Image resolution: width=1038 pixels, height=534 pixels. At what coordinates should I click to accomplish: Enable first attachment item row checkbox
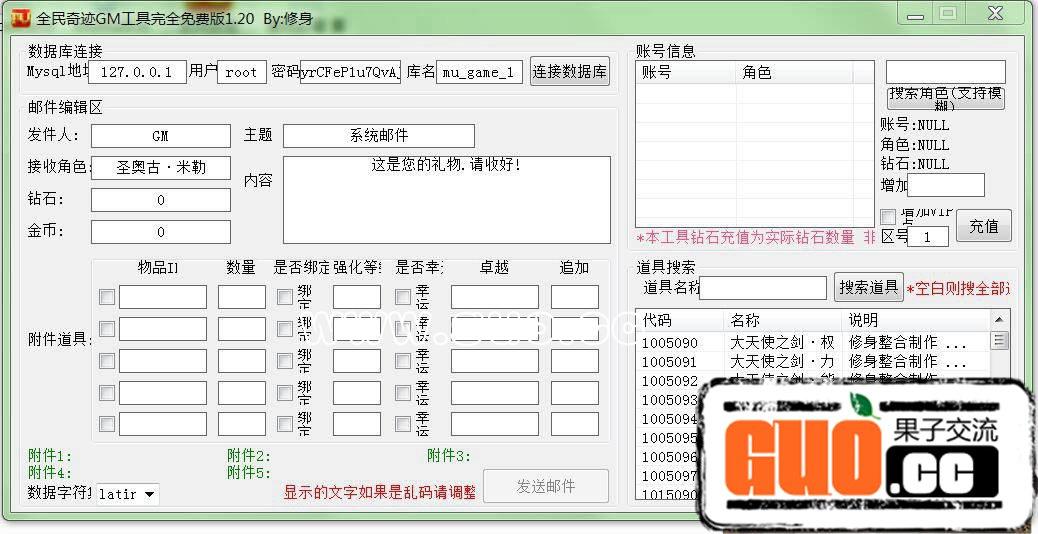107,297
